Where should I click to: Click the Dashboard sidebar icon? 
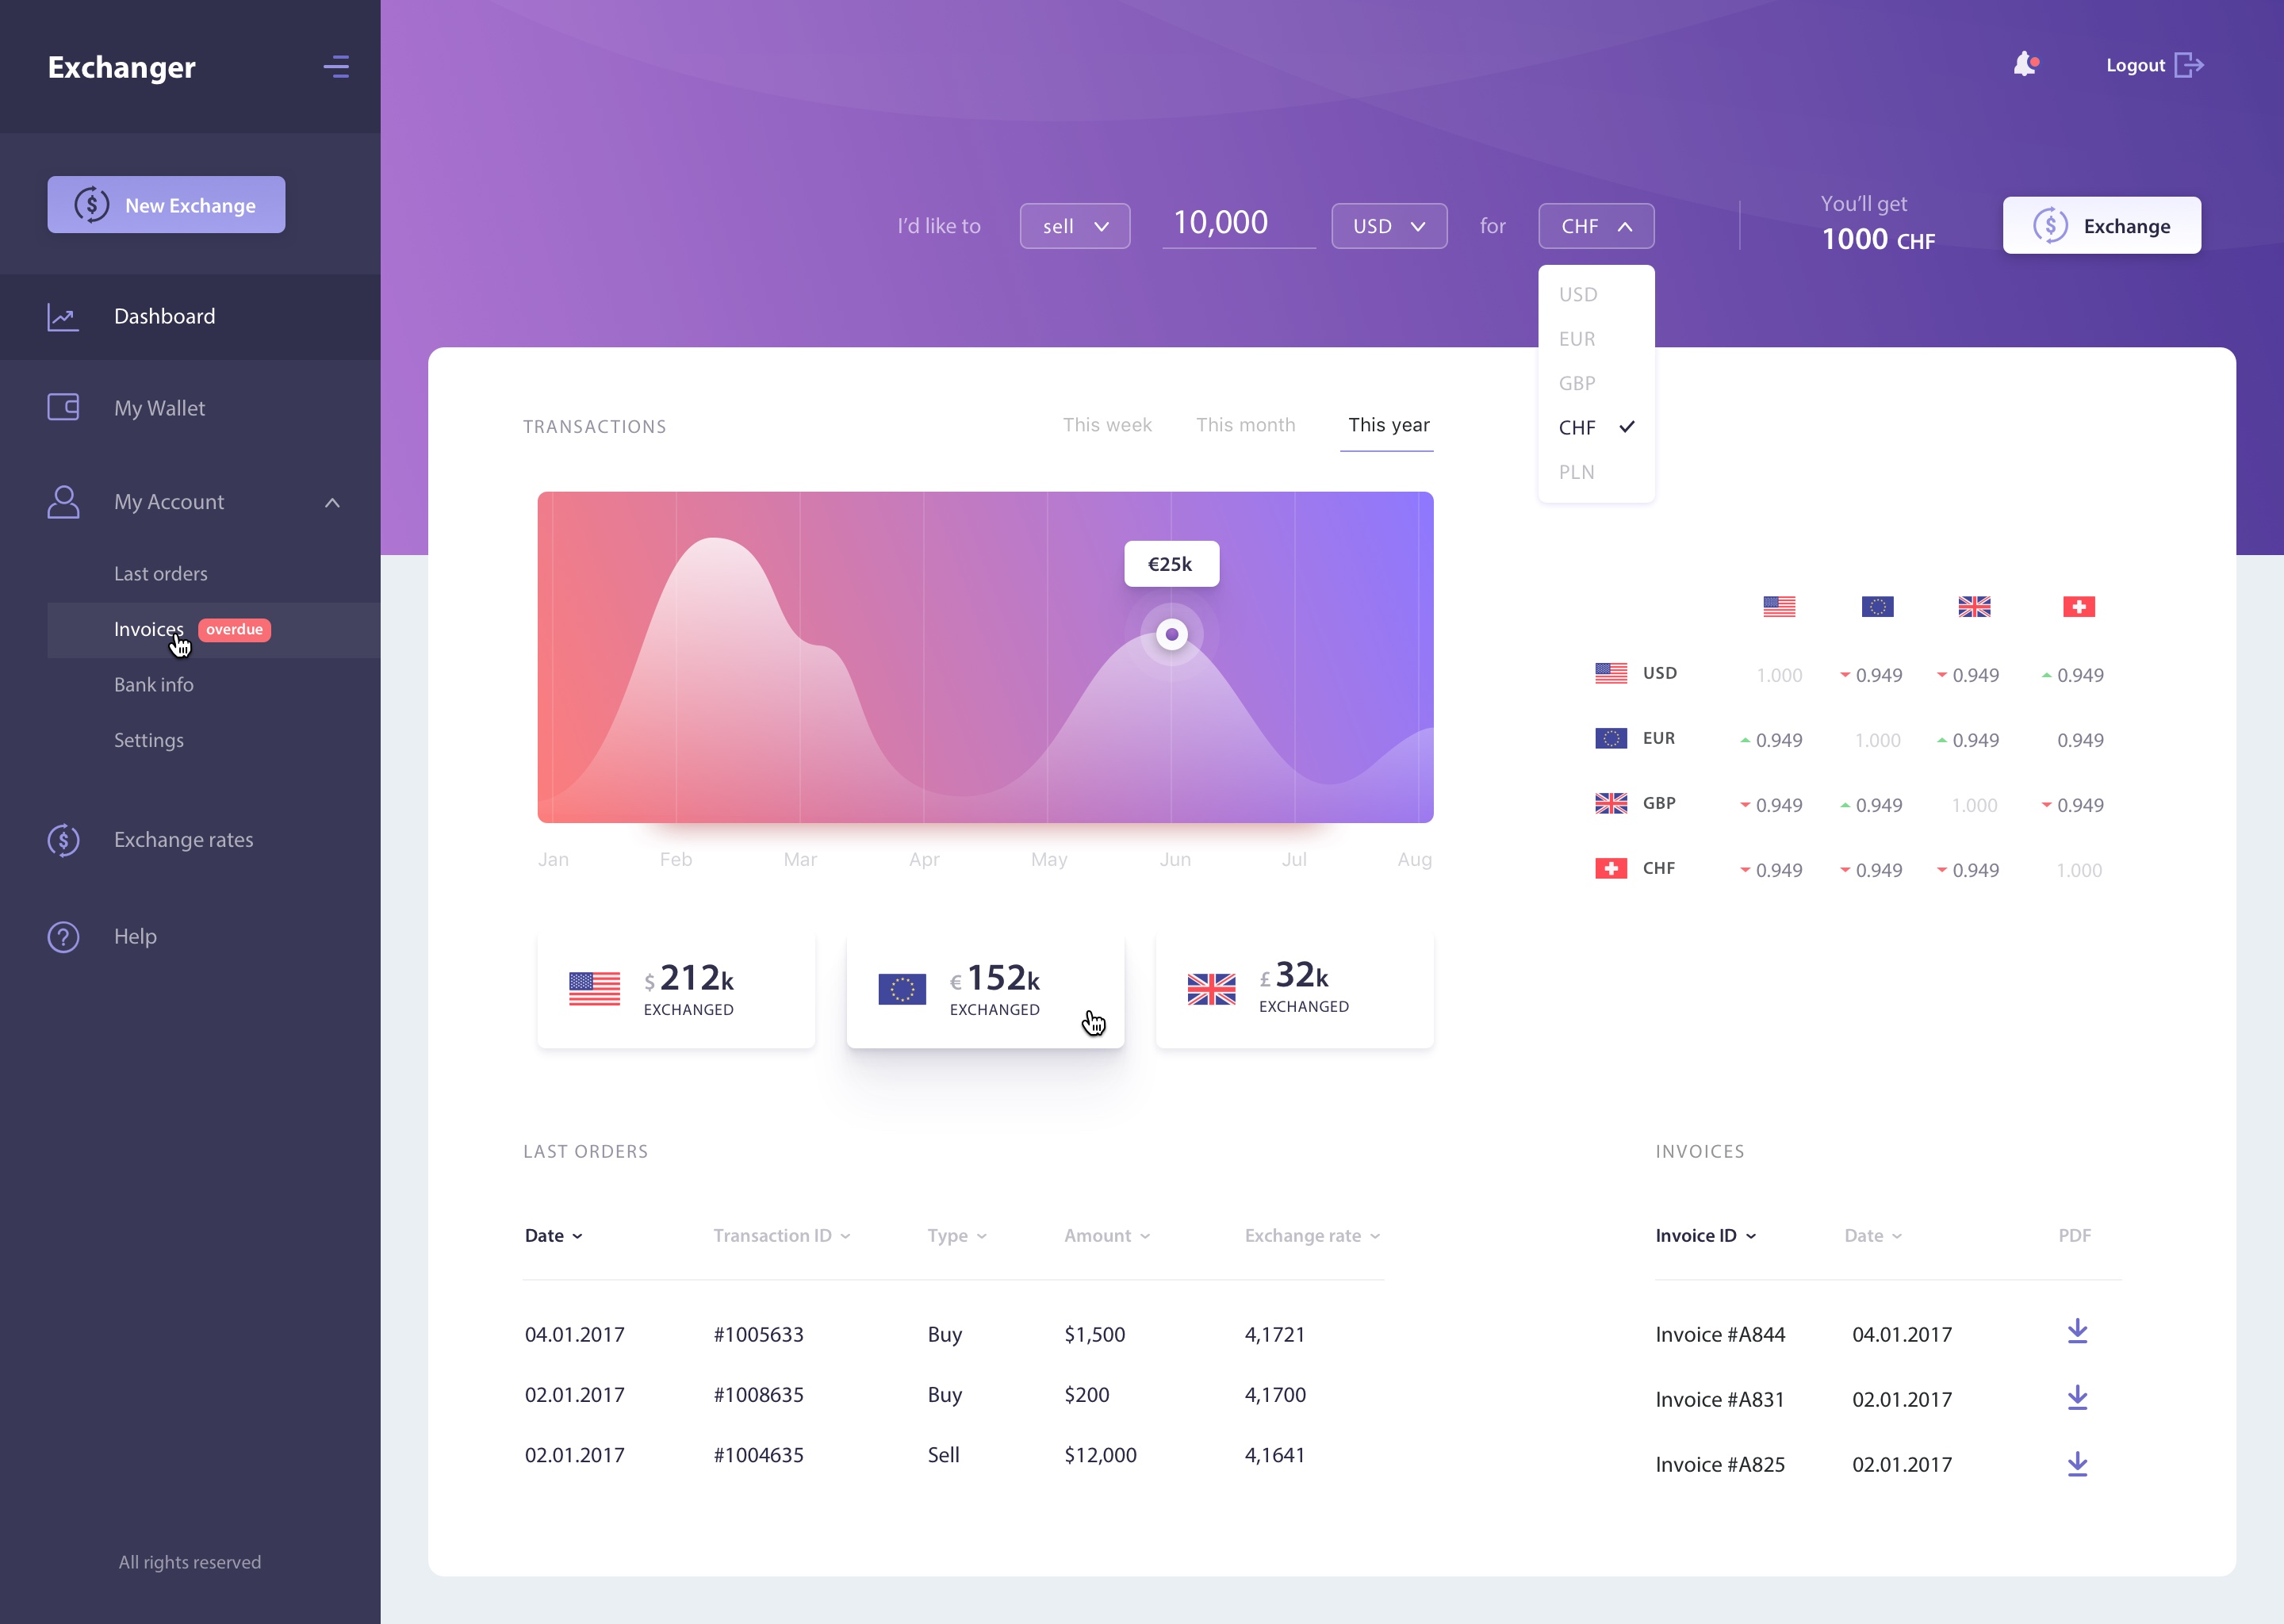pyautogui.click(x=63, y=316)
